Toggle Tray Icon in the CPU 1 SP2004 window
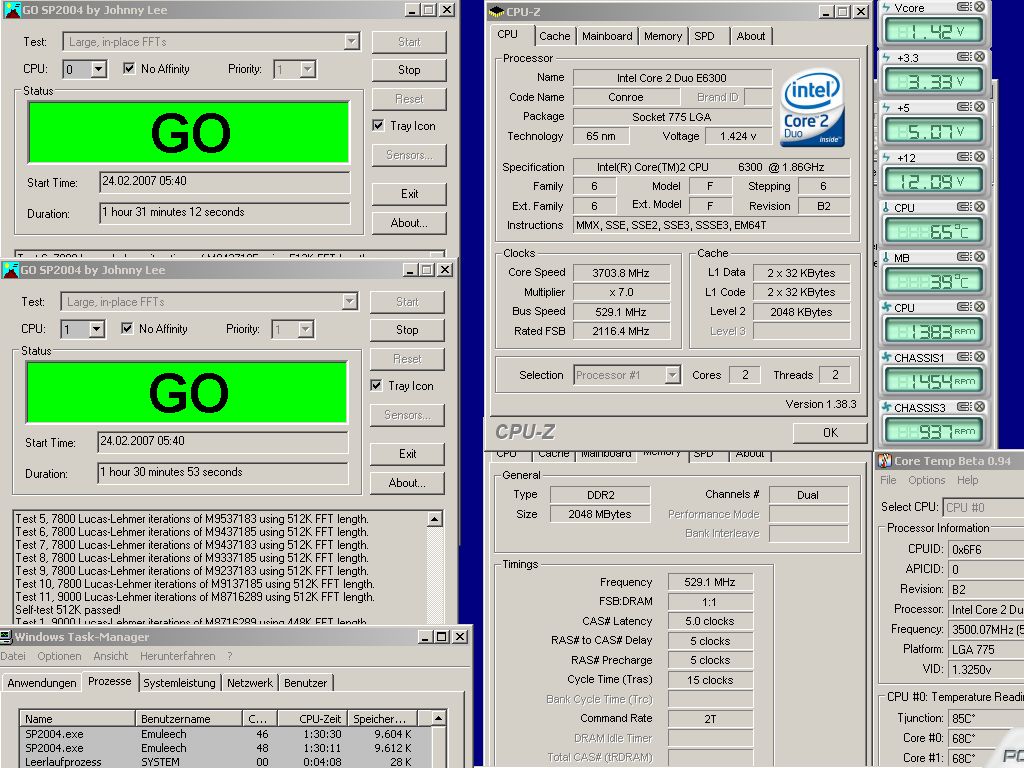The width and height of the screenshot is (1024, 768). tap(376, 385)
